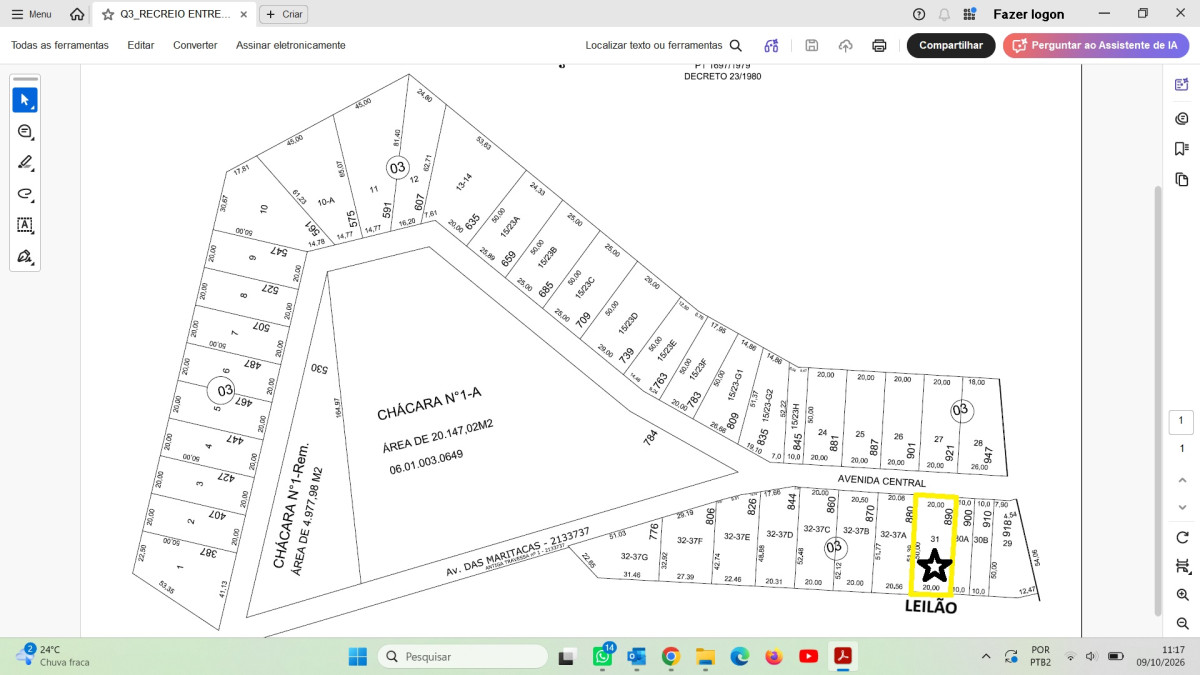Pick the Highlighter pen tool

pyautogui.click(x=25, y=163)
